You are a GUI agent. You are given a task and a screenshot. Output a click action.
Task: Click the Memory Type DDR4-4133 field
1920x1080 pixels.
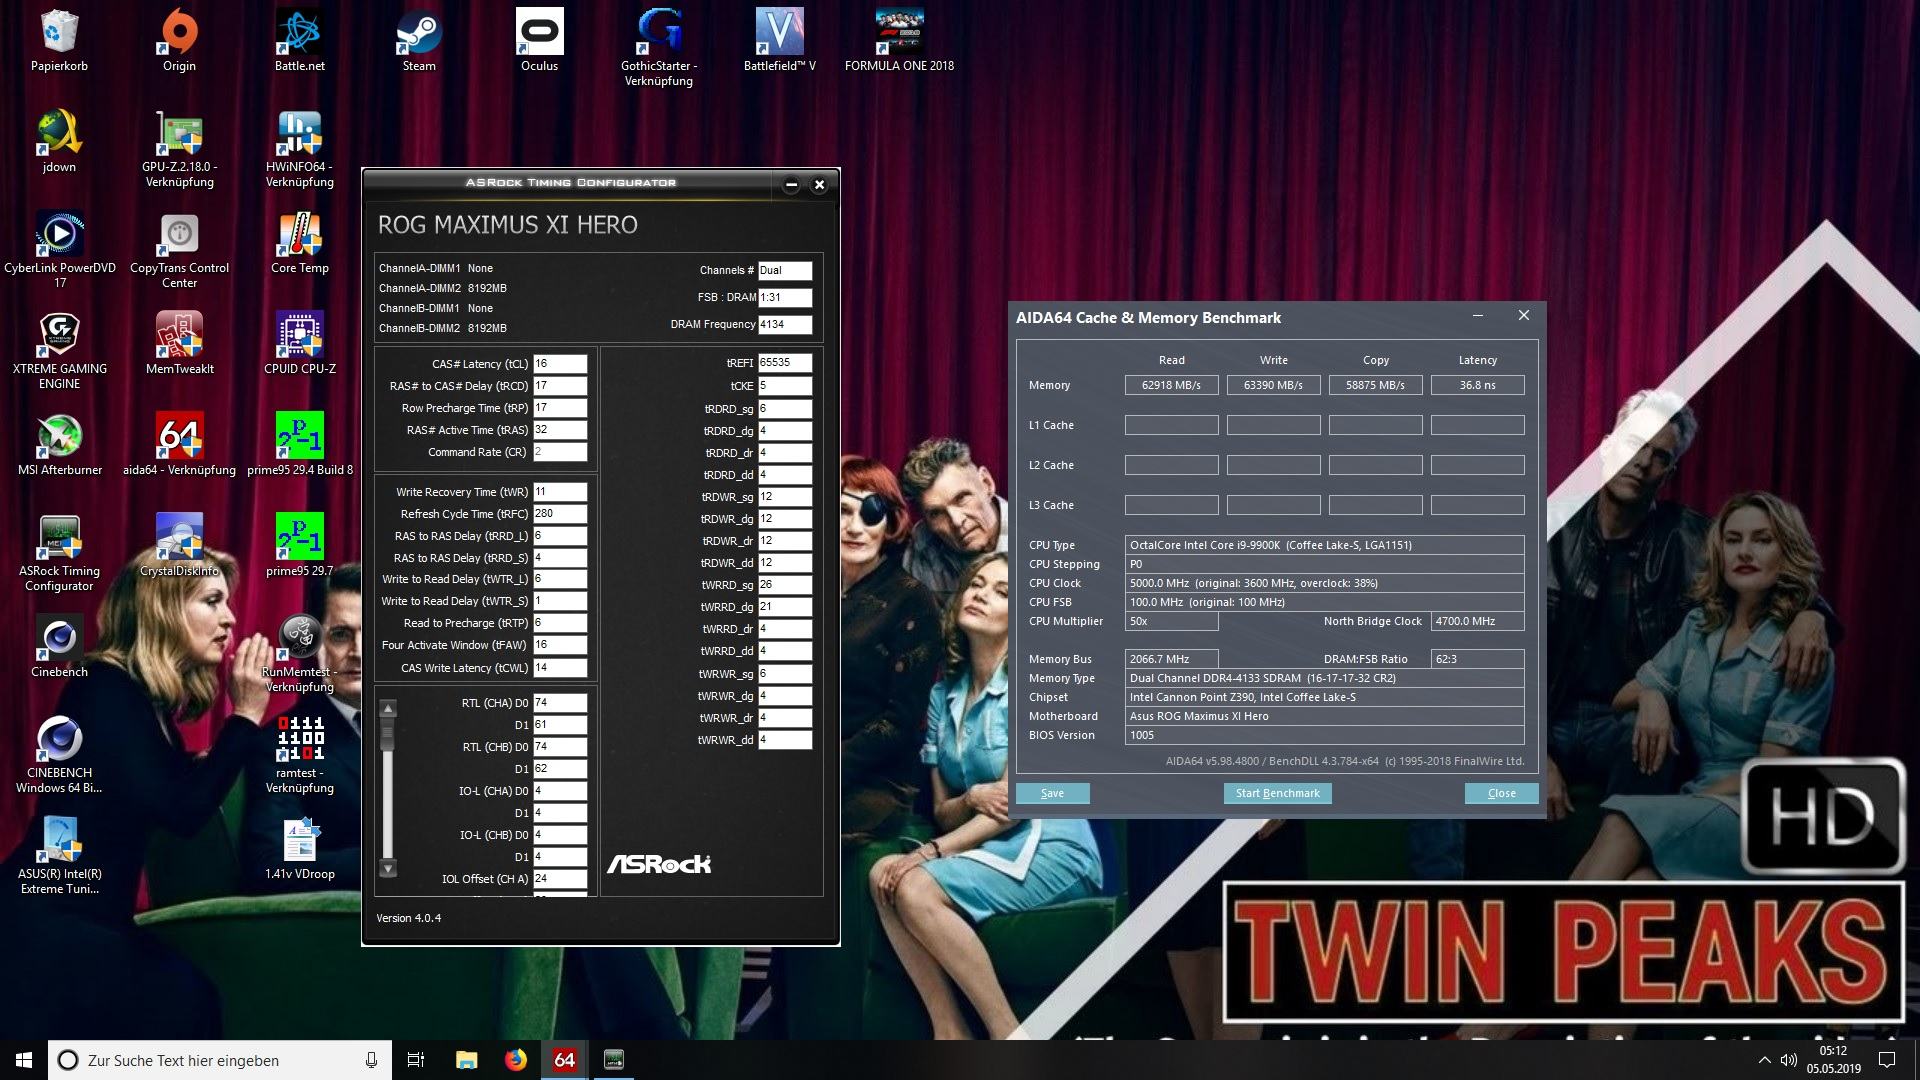point(1324,678)
